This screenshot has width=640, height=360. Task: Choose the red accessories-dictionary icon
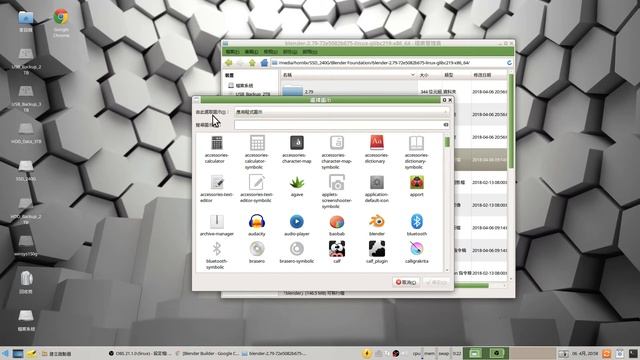click(x=377, y=143)
